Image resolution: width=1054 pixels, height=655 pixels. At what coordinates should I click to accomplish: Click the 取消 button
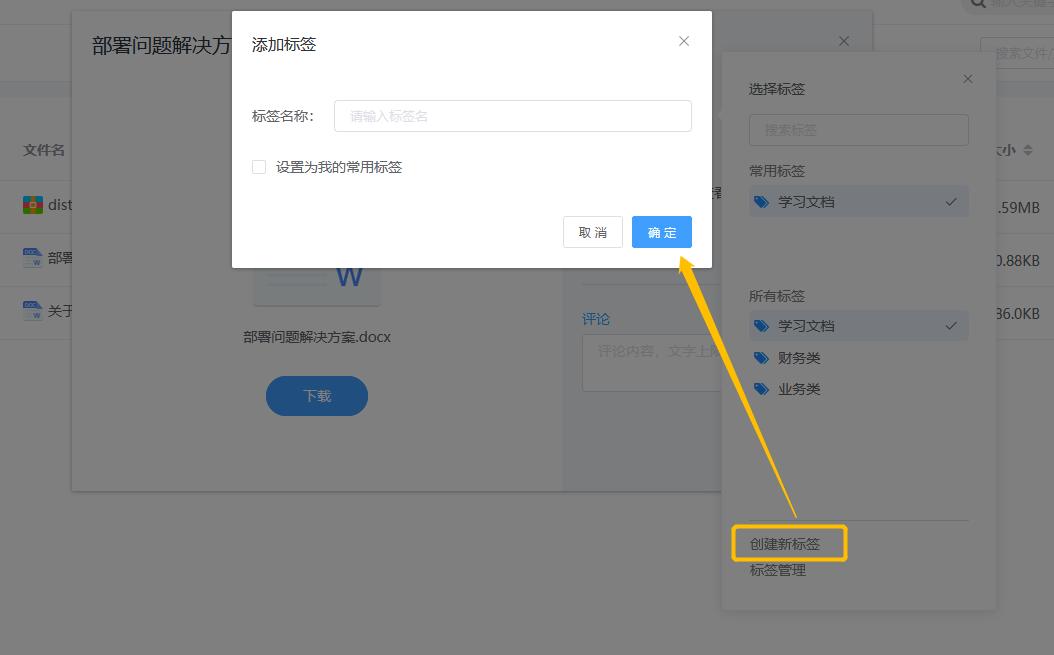(593, 232)
